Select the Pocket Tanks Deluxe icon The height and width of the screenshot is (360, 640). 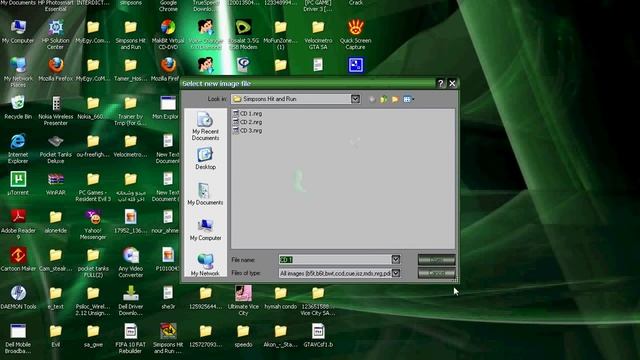click(x=56, y=149)
